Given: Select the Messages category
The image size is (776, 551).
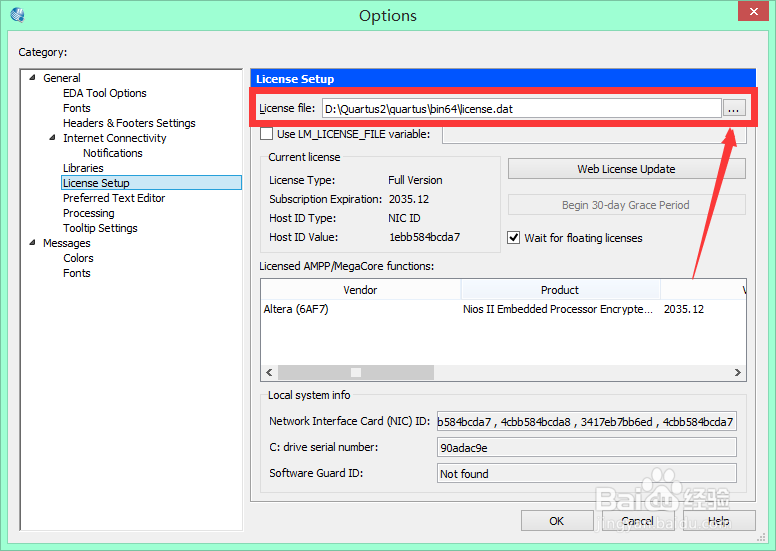Looking at the screenshot, I should [67, 243].
